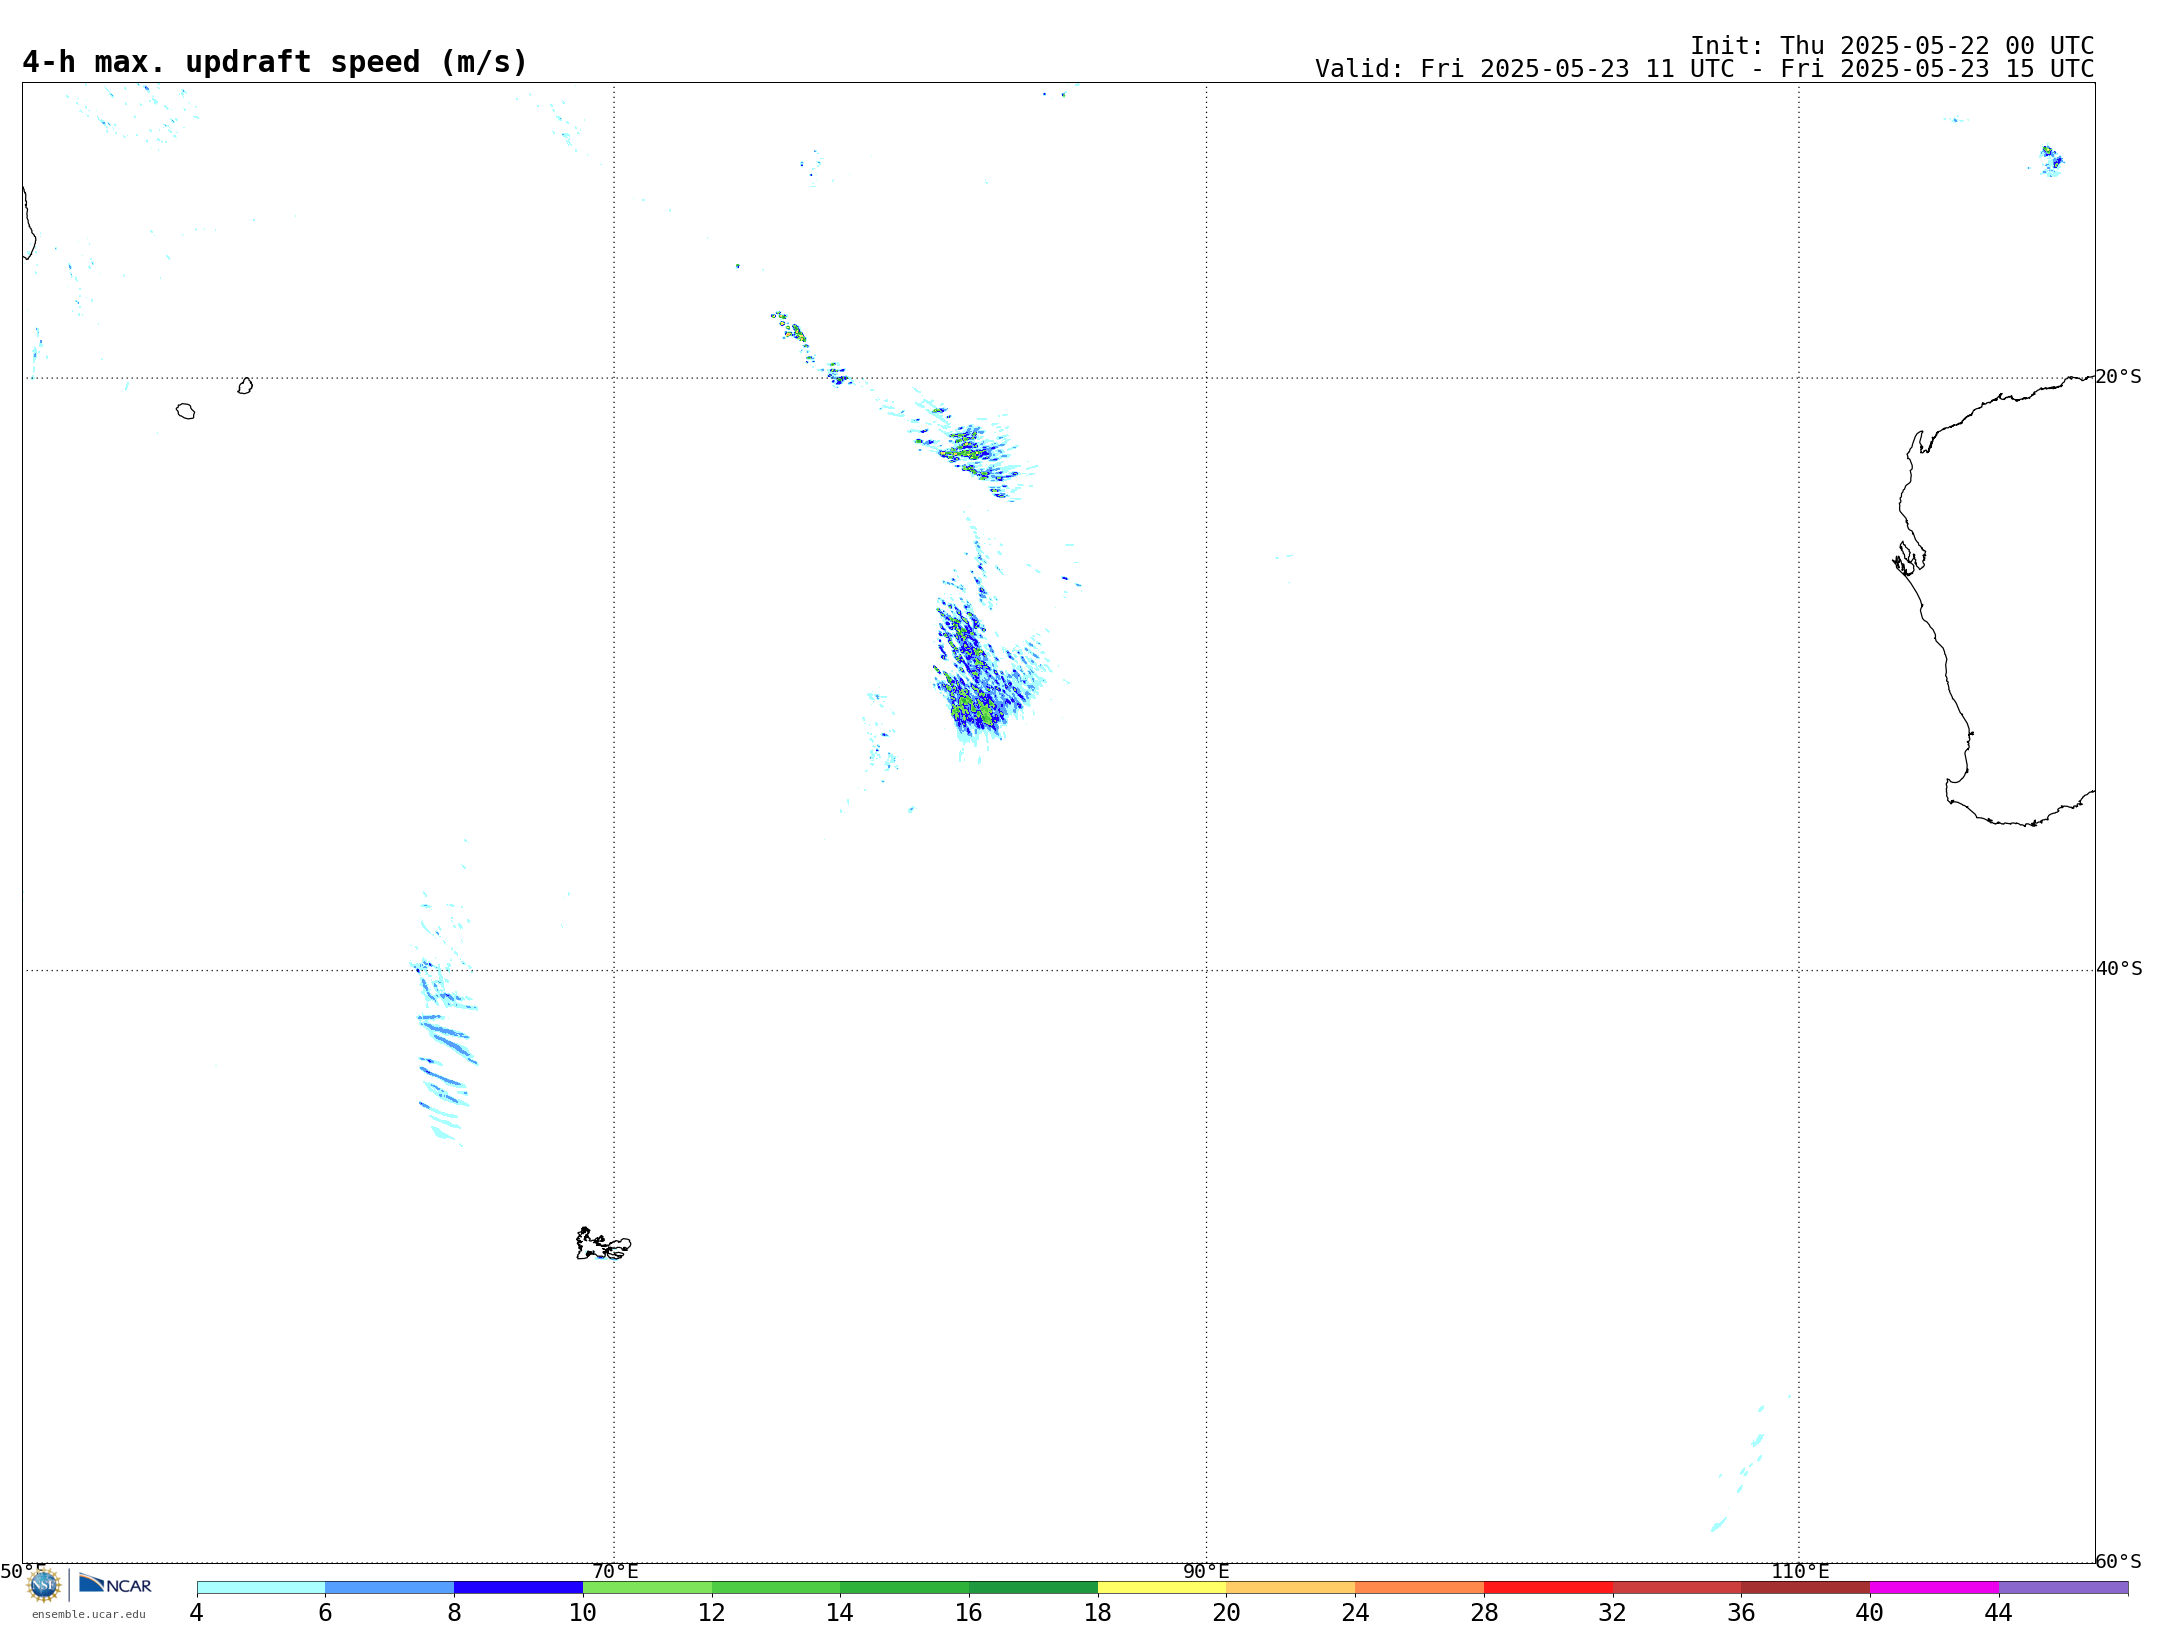Click the Kerguelen Islands outline near 70°E
2160x1626 pixels.
(x=603, y=1245)
